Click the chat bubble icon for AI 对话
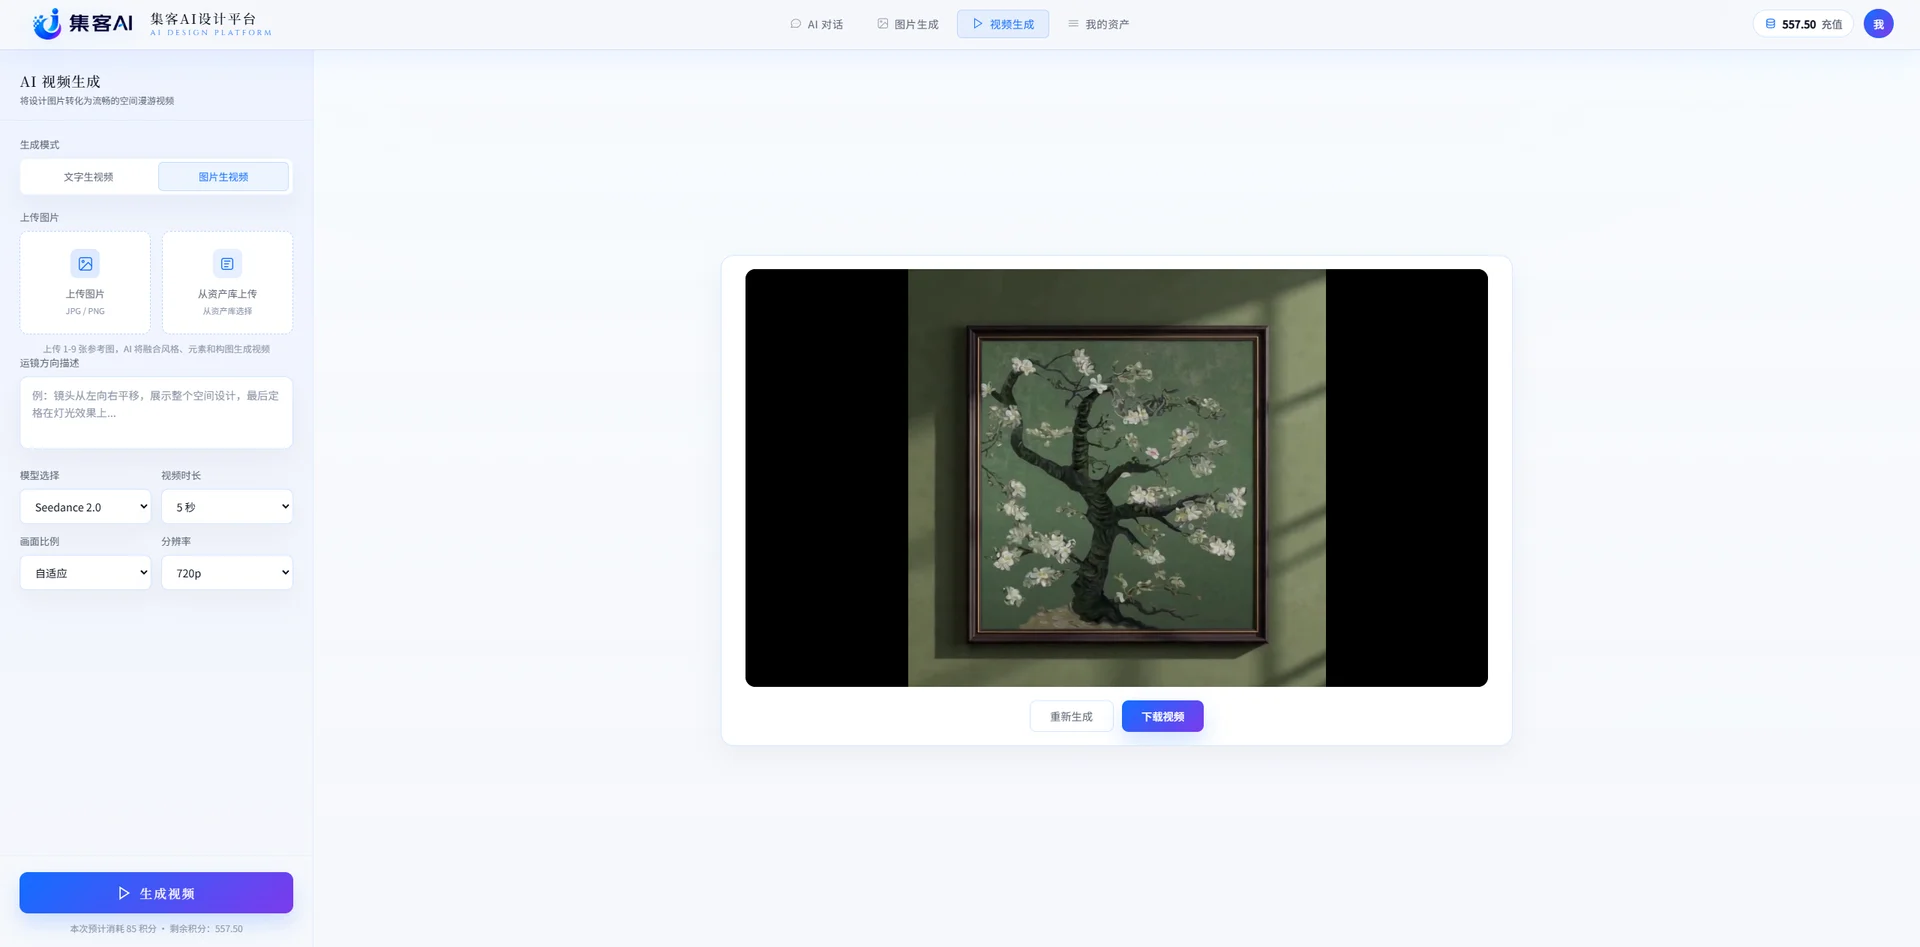The height and width of the screenshot is (947, 1920). (796, 24)
